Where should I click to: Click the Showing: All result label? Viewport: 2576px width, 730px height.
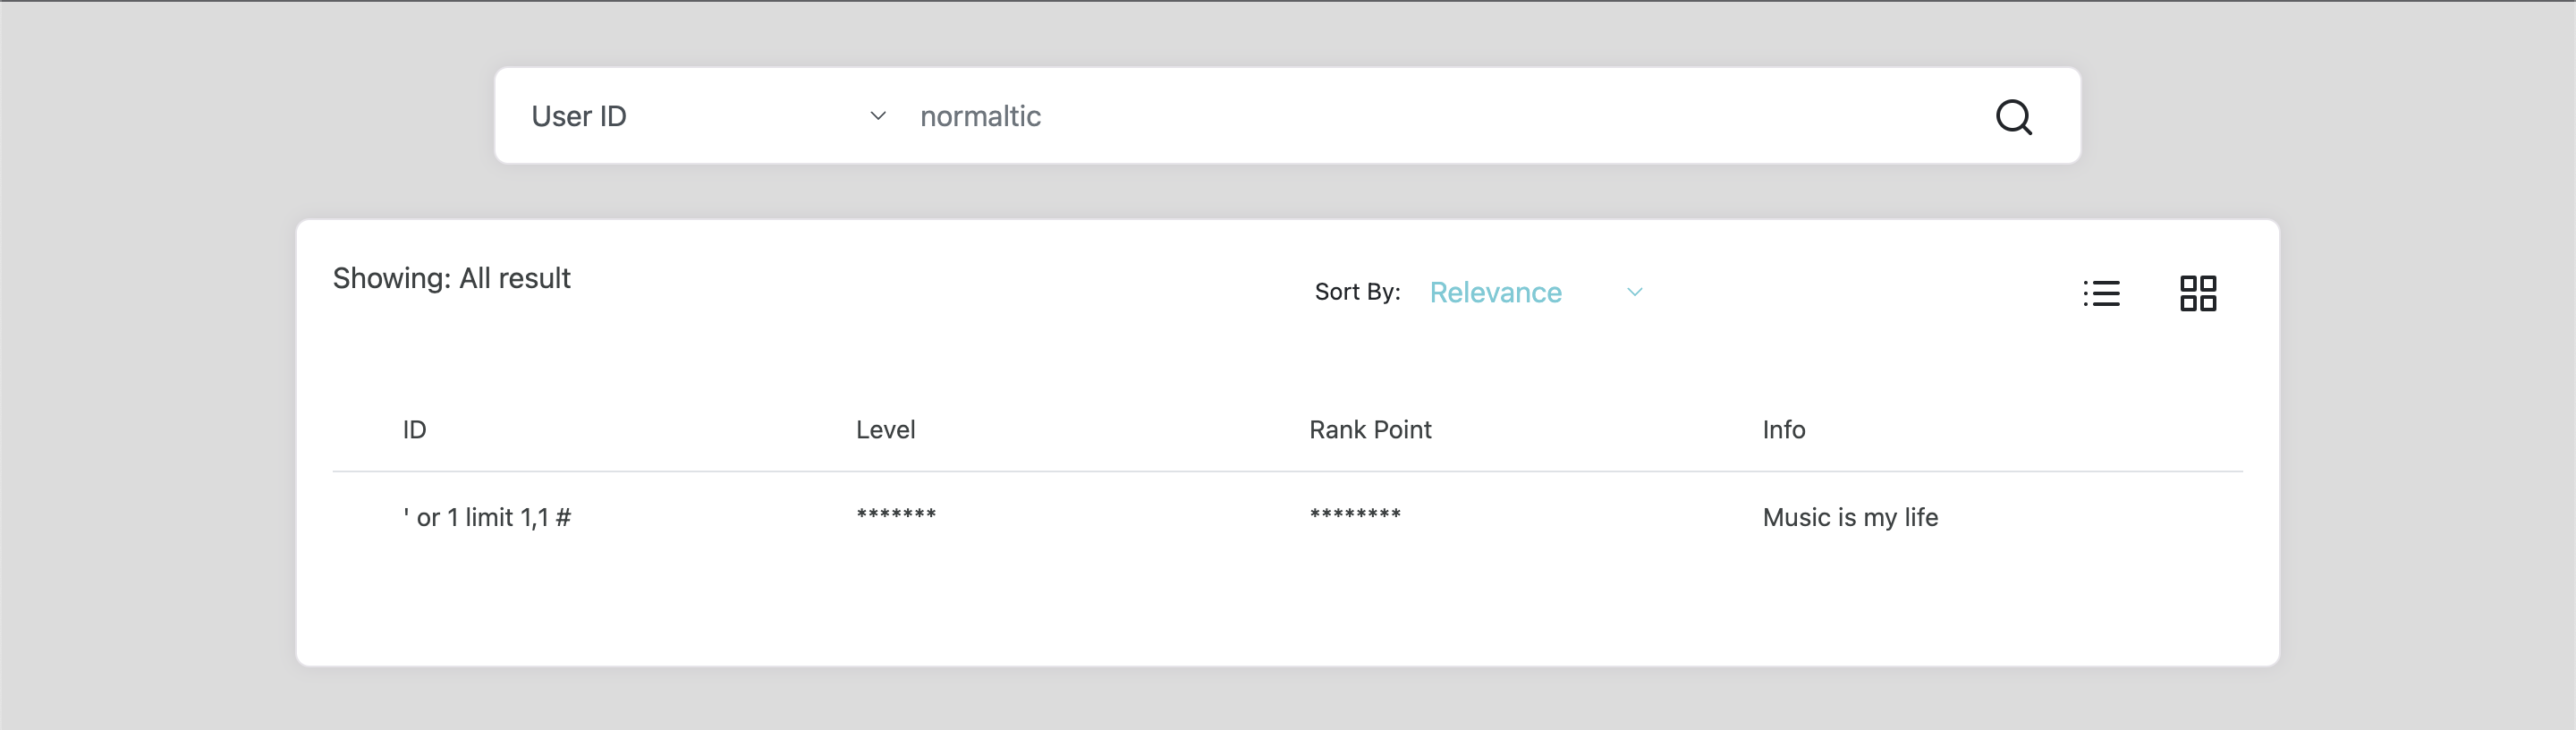(x=451, y=278)
